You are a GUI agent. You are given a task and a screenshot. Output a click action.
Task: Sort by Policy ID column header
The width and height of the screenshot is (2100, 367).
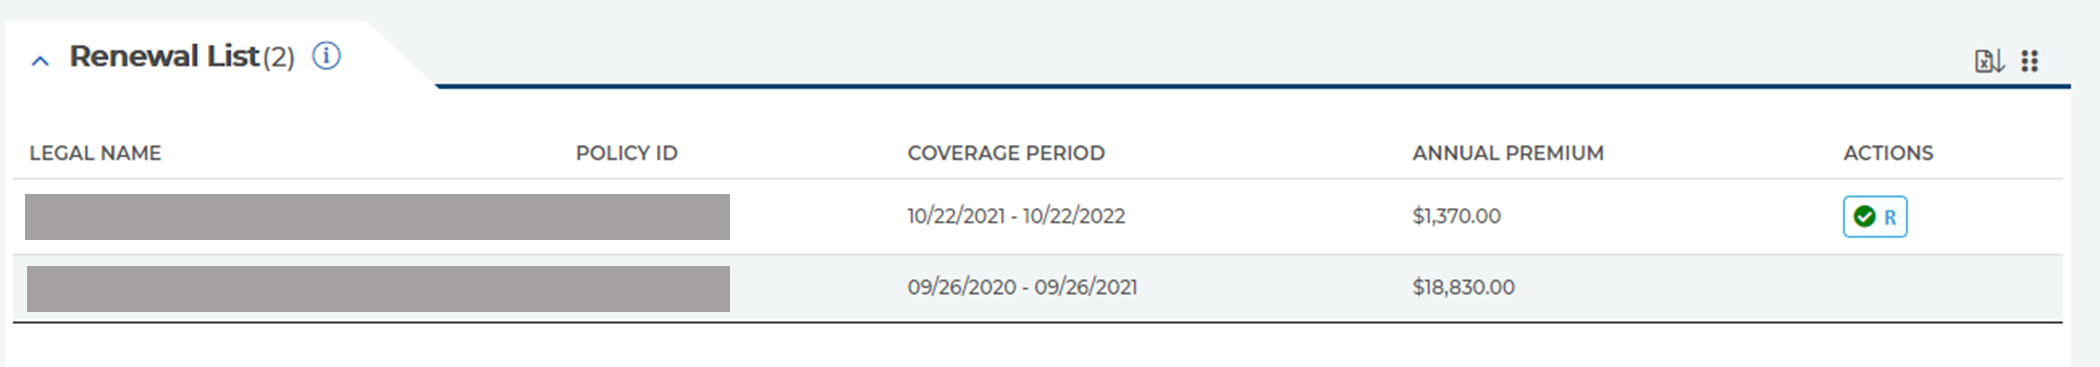[x=627, y=153]
